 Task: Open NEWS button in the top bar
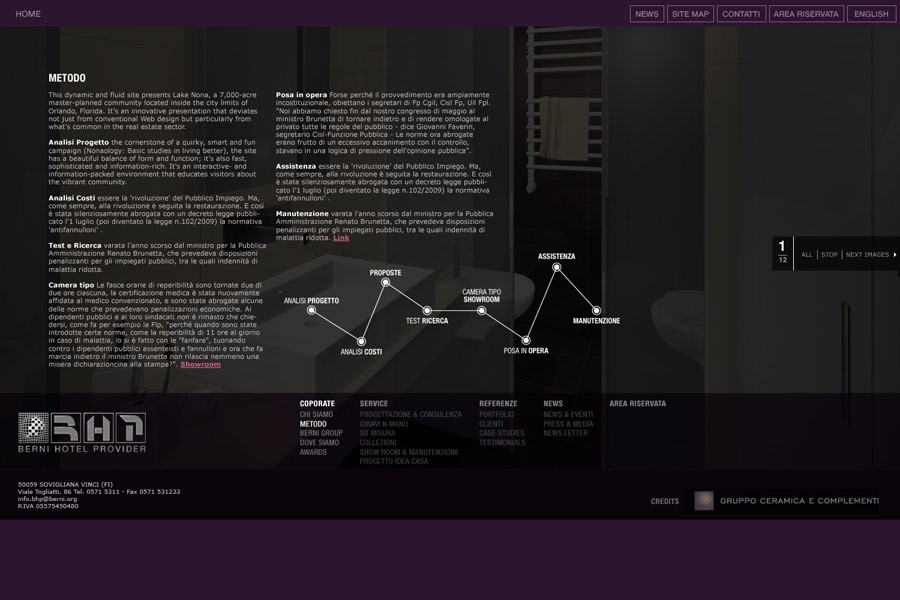click(x=647, y=14)
